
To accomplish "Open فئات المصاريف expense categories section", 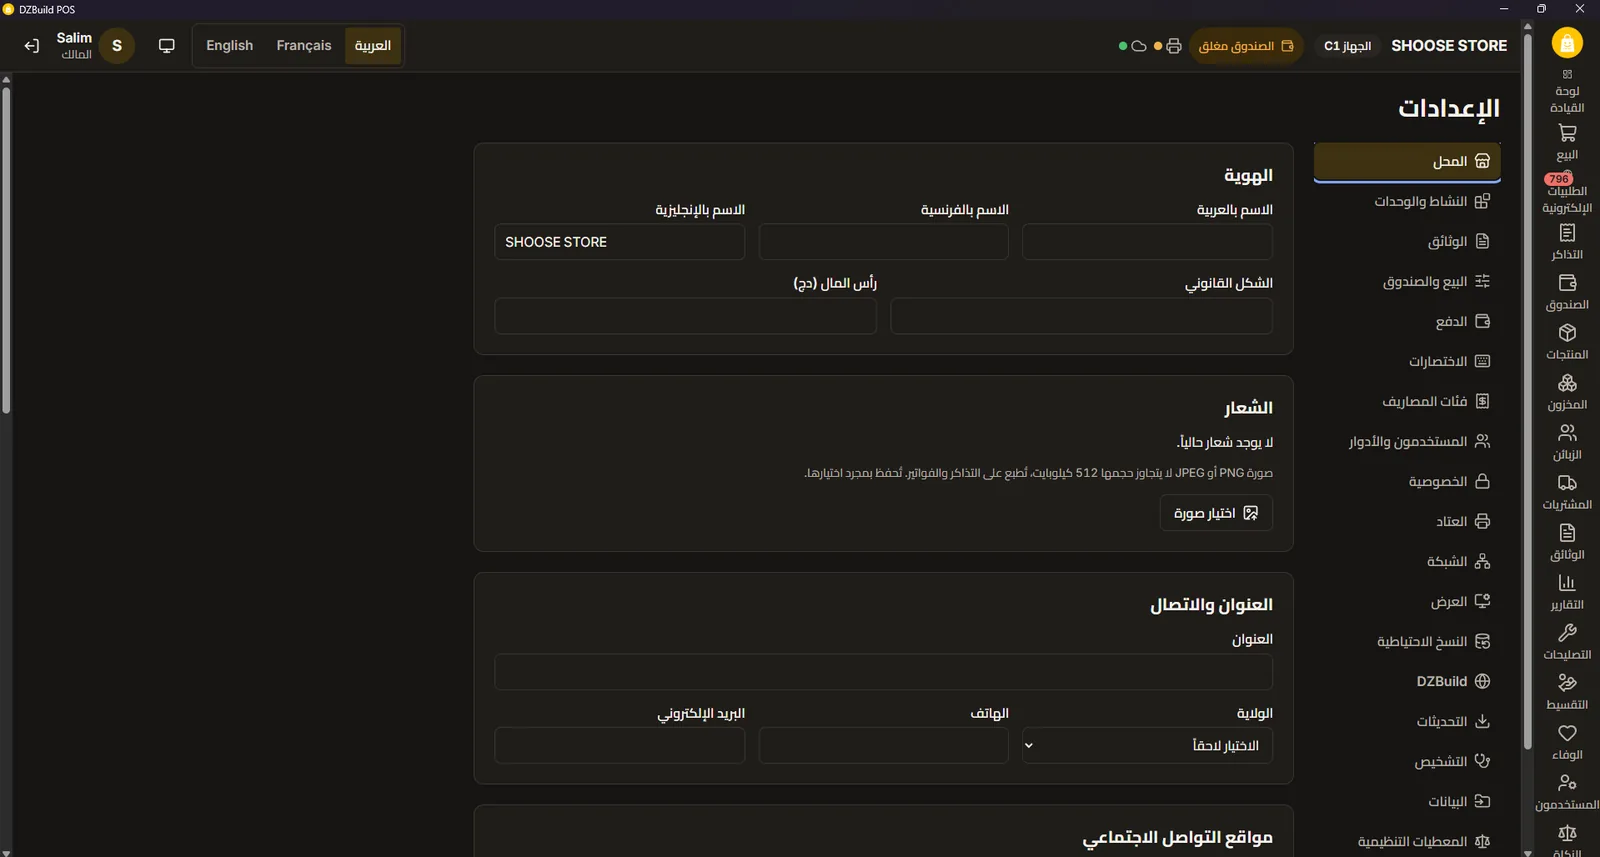I will [1407, 401].
